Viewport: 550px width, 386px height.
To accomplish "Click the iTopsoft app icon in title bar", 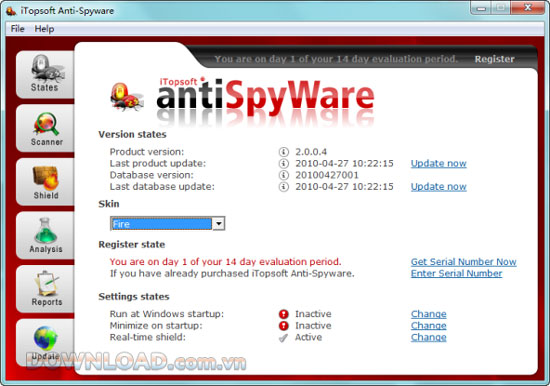I will point(11,11).
